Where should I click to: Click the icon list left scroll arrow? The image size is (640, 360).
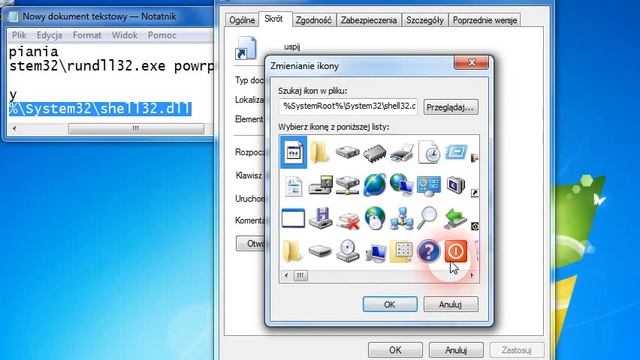click(286, 276)
